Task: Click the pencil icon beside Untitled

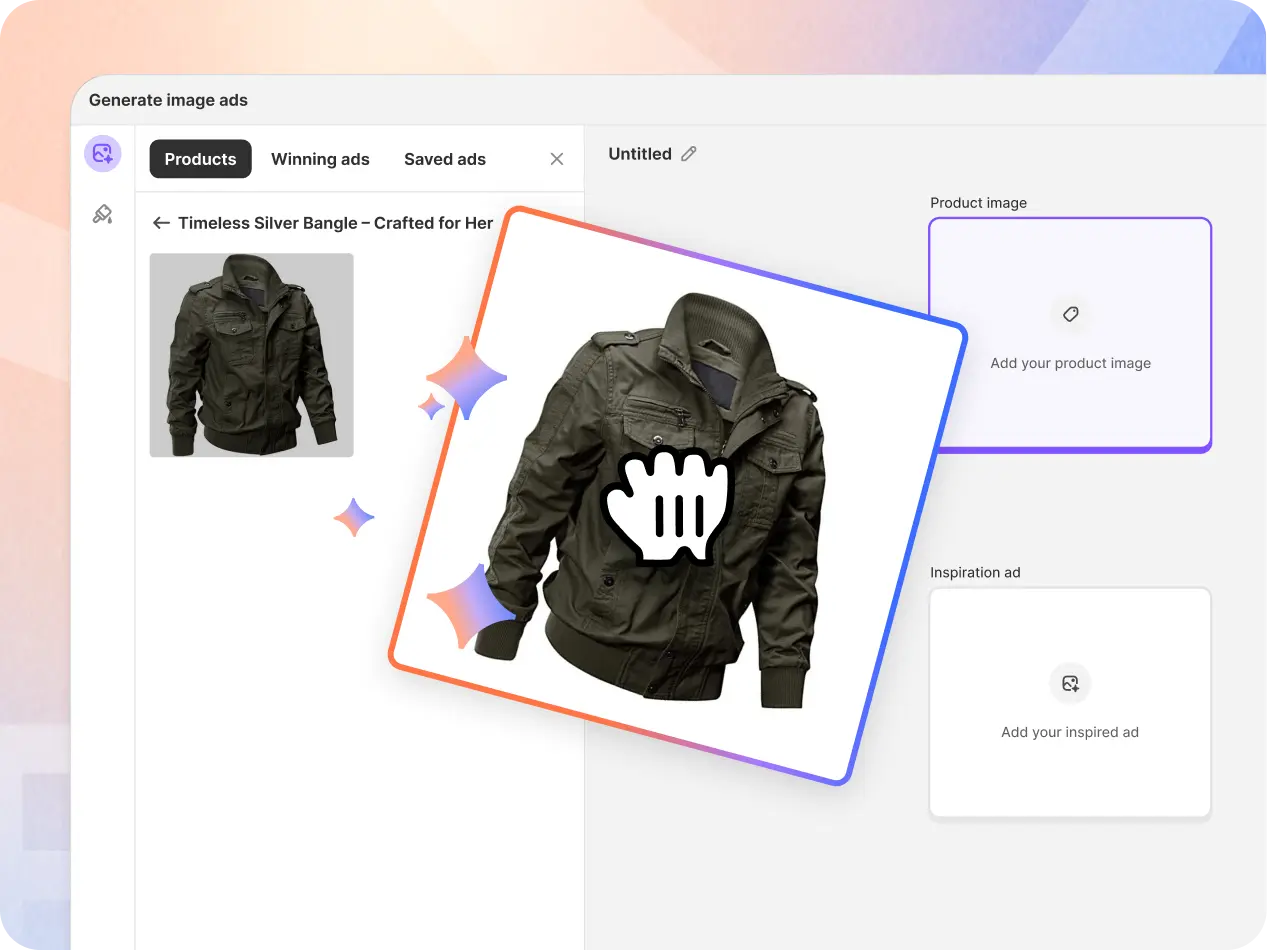Action: (688, 154)
